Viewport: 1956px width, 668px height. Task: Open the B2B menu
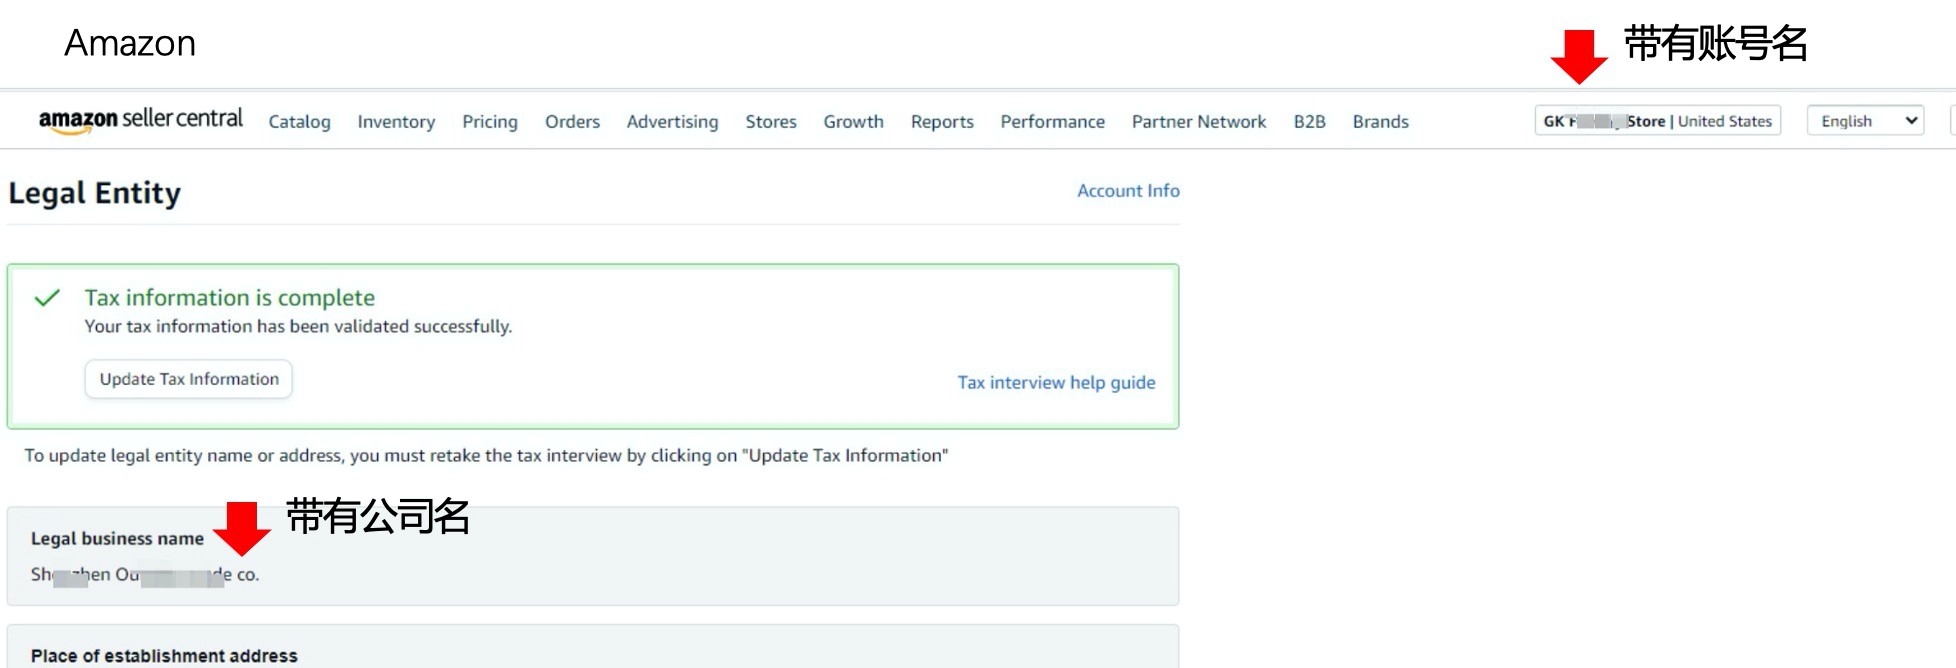[1309, 122]
